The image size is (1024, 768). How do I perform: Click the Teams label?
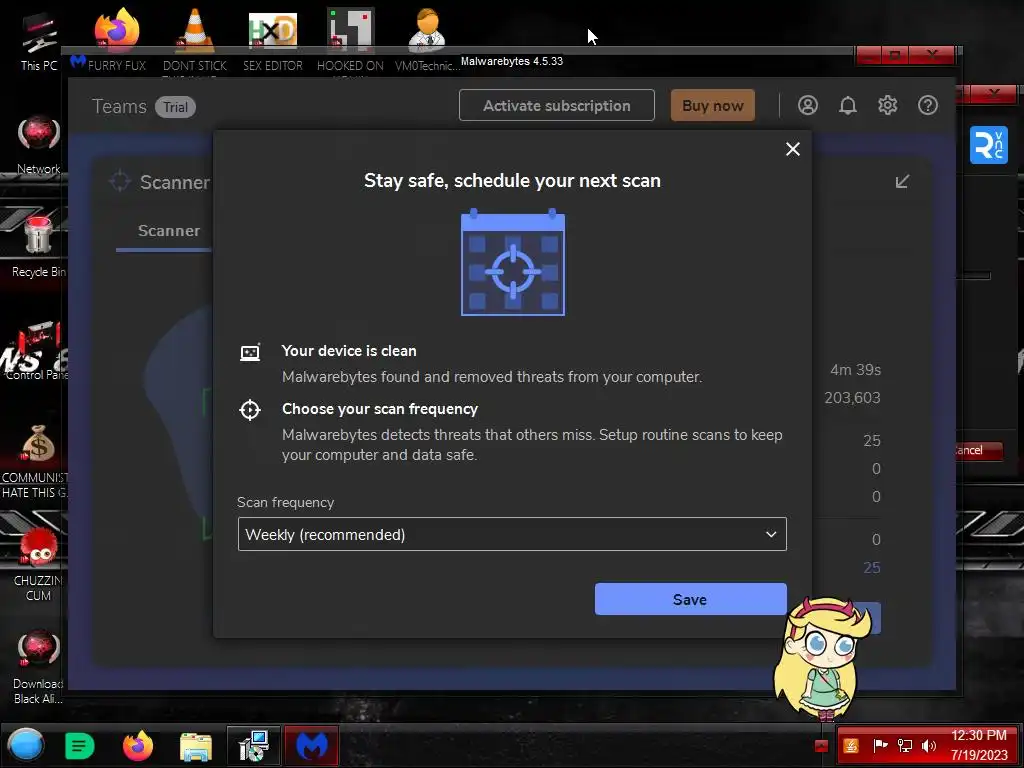(x=119, y=106)
